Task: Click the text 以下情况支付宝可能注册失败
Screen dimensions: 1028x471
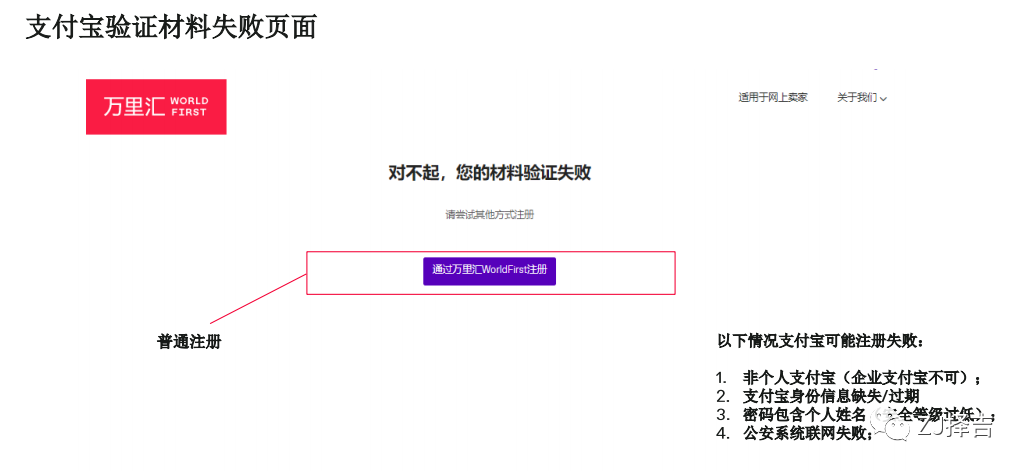Action: [x=822, y=341]
